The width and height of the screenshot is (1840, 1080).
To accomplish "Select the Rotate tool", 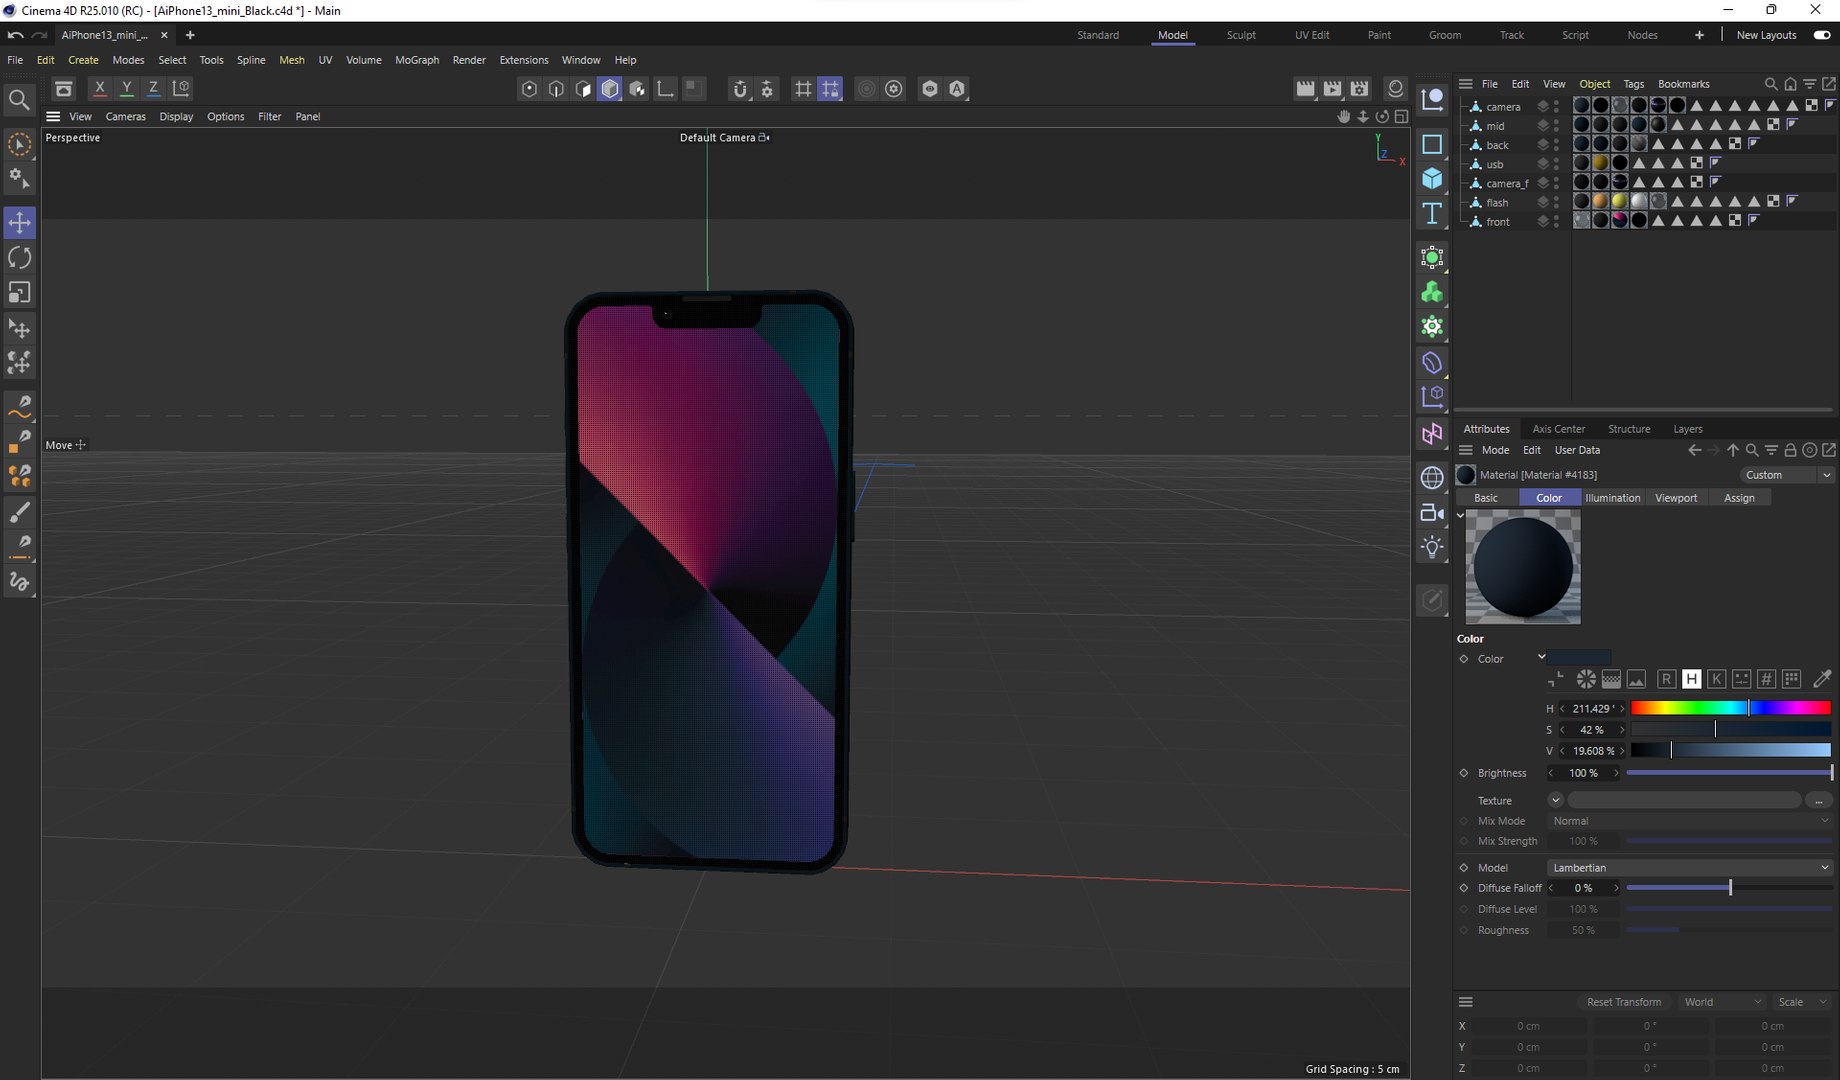I will click(20, 257).
